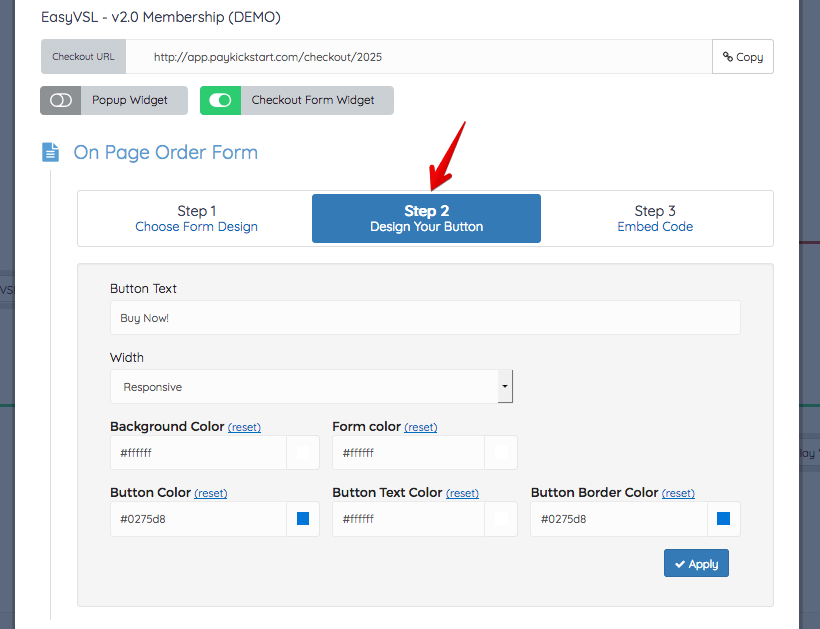Reset the Button Border Color
This screenshot has height=629, width=820.
[x=678, y=493]
